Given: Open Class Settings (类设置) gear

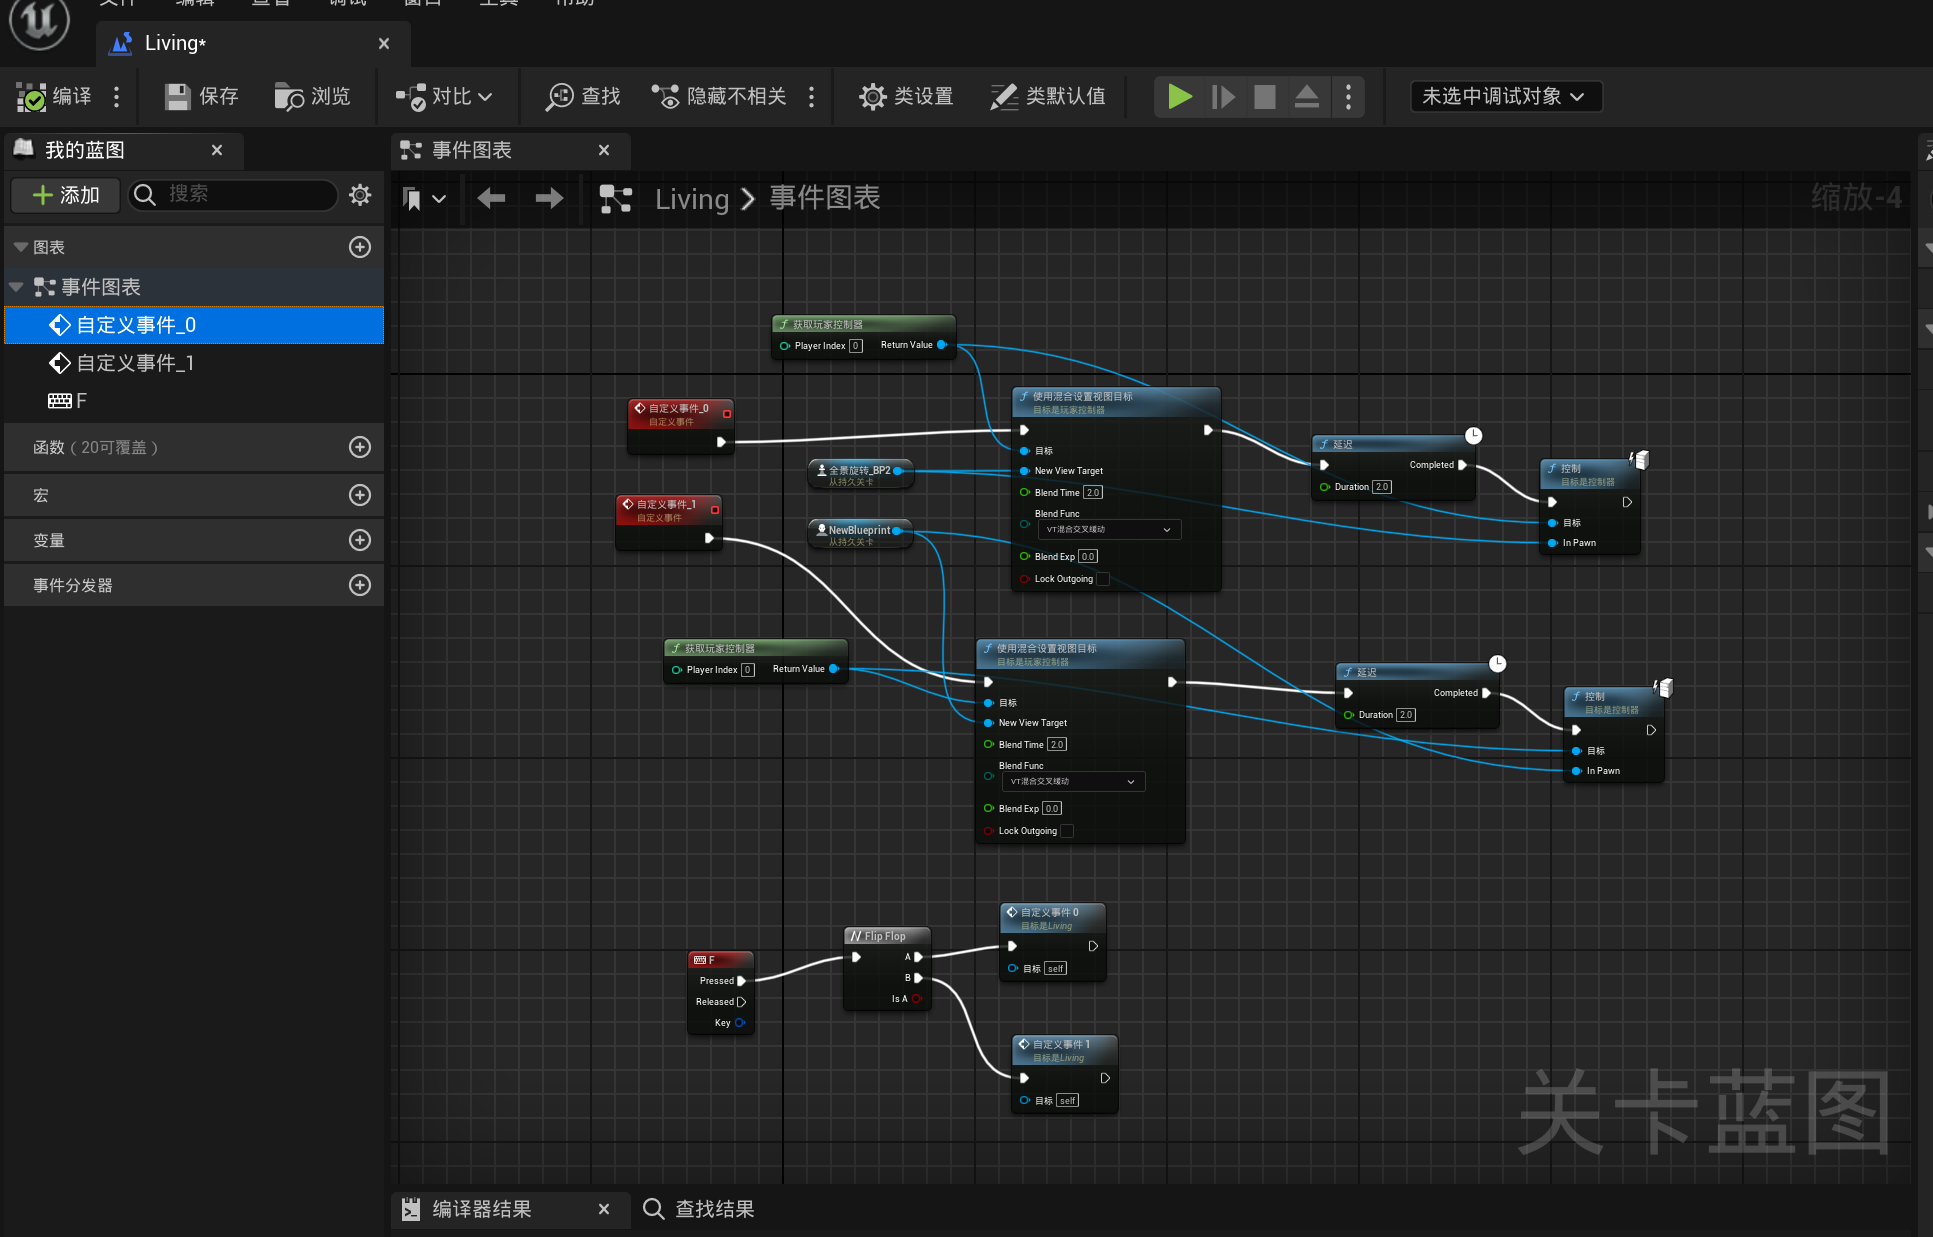Looking at the screenshot, I should click(872, 97).
